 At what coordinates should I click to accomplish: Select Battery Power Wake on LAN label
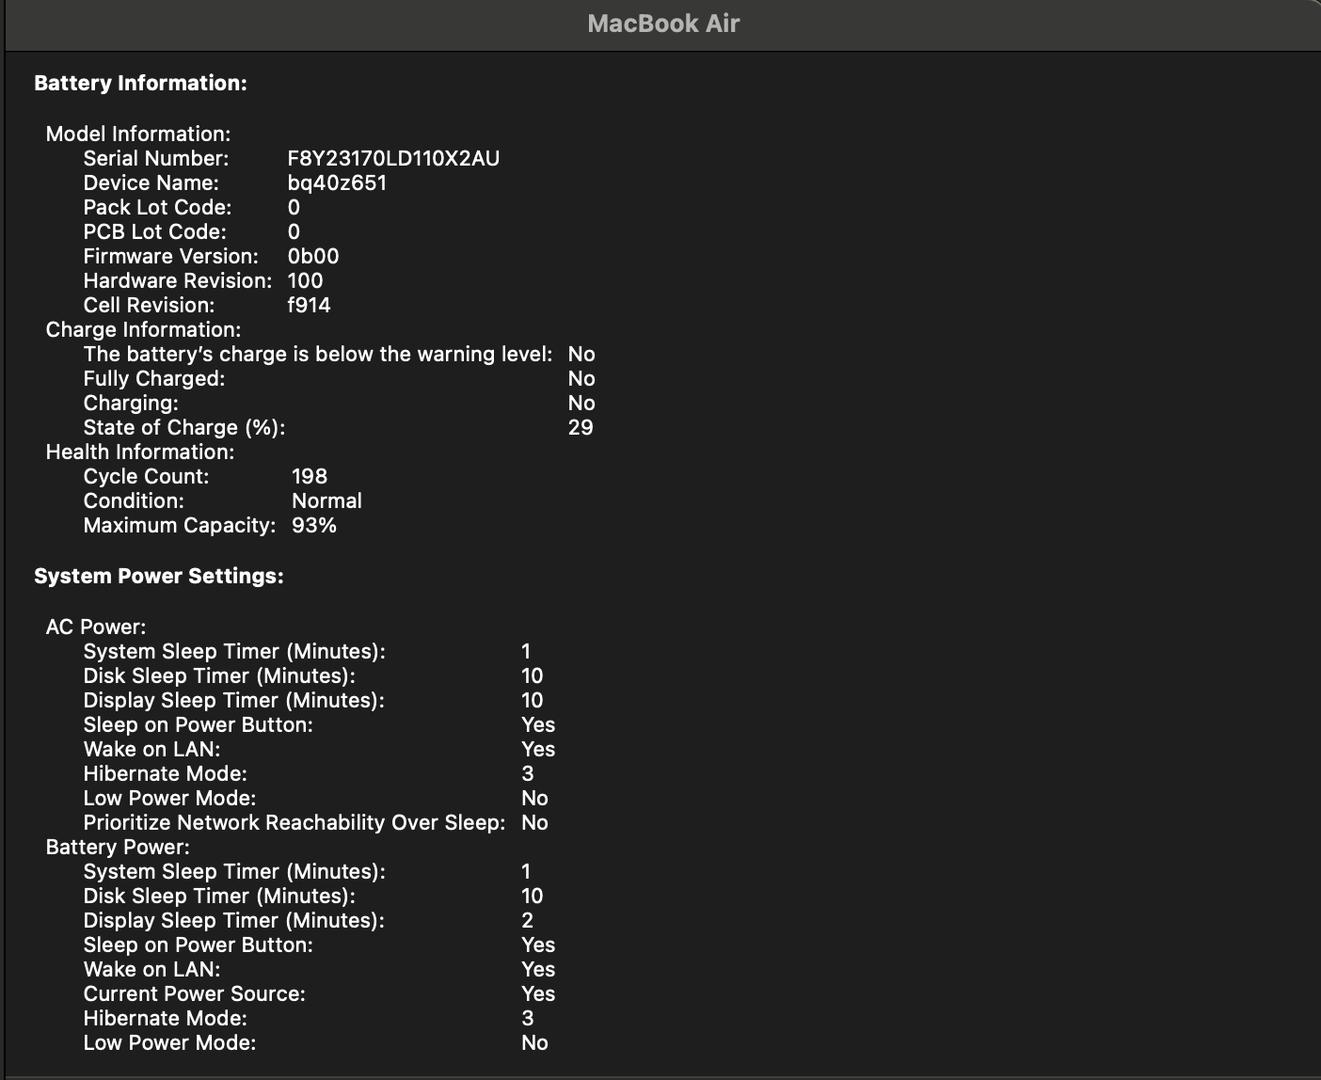(x=152, y=969)
